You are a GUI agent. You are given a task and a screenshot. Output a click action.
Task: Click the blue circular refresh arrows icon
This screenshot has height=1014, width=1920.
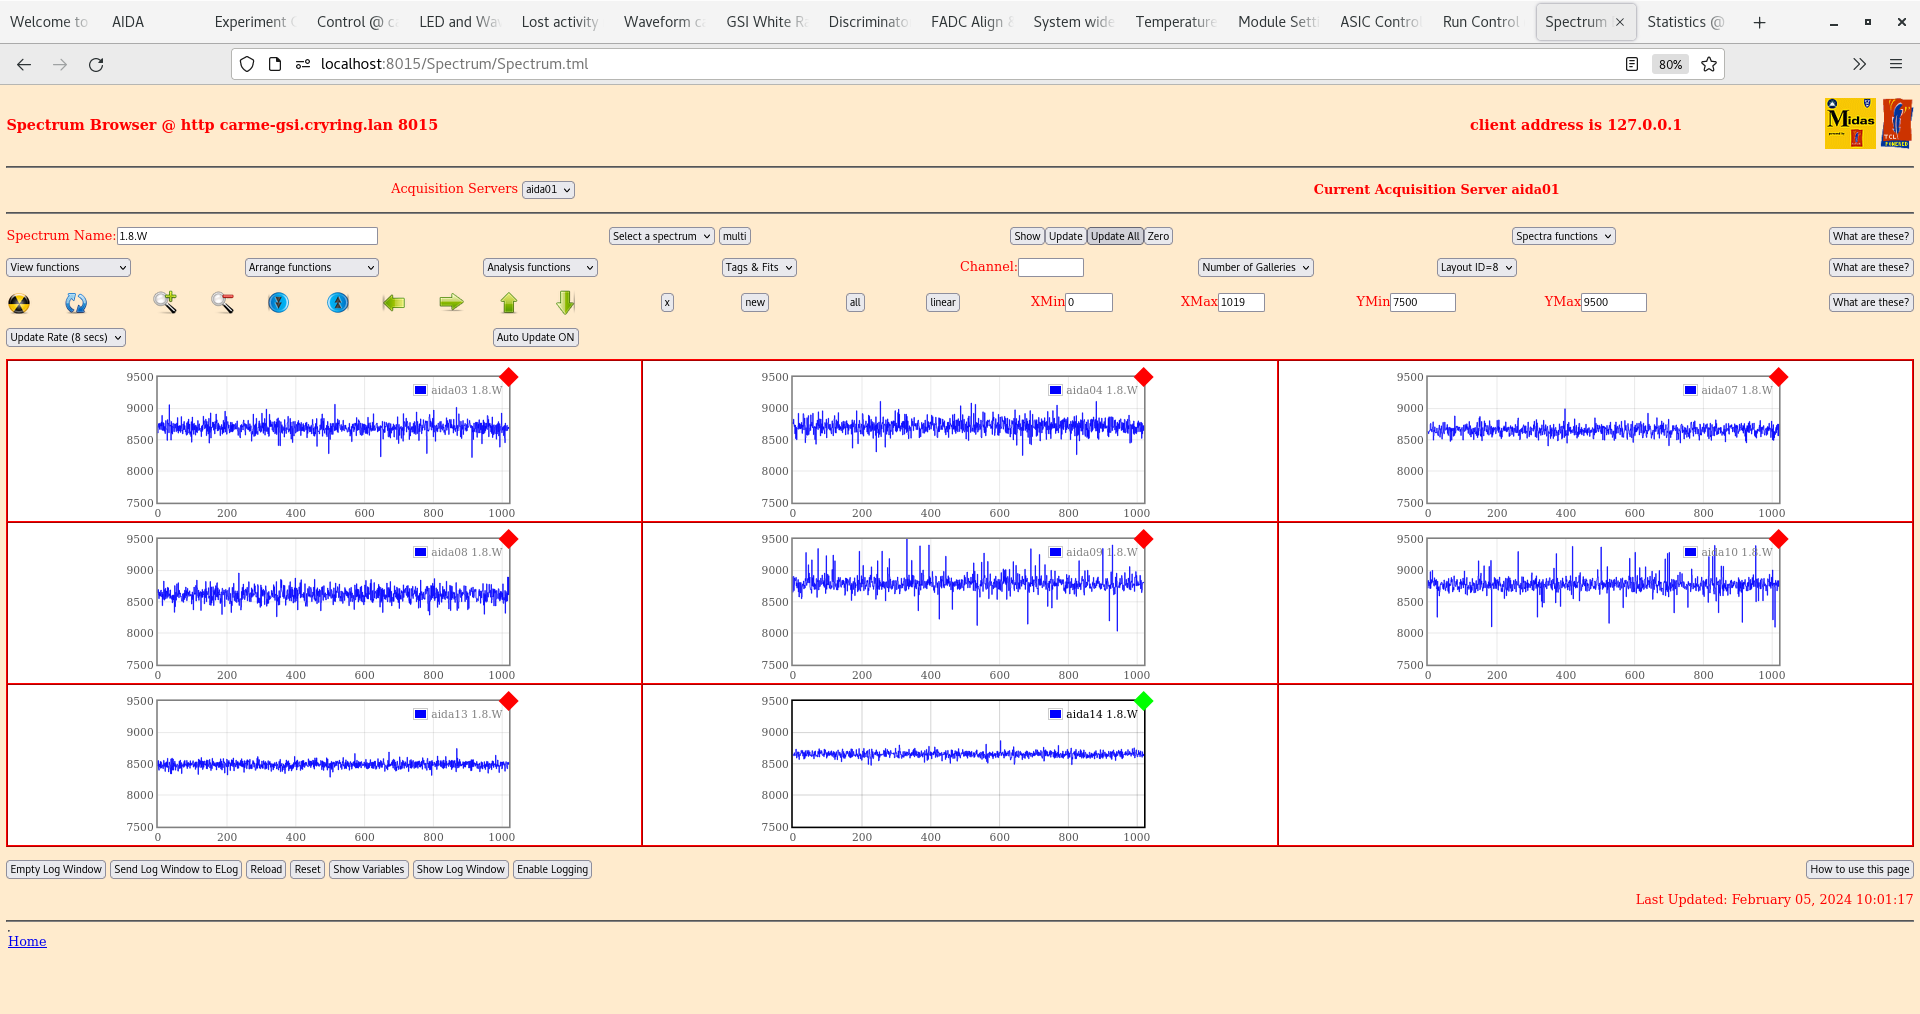76,303
